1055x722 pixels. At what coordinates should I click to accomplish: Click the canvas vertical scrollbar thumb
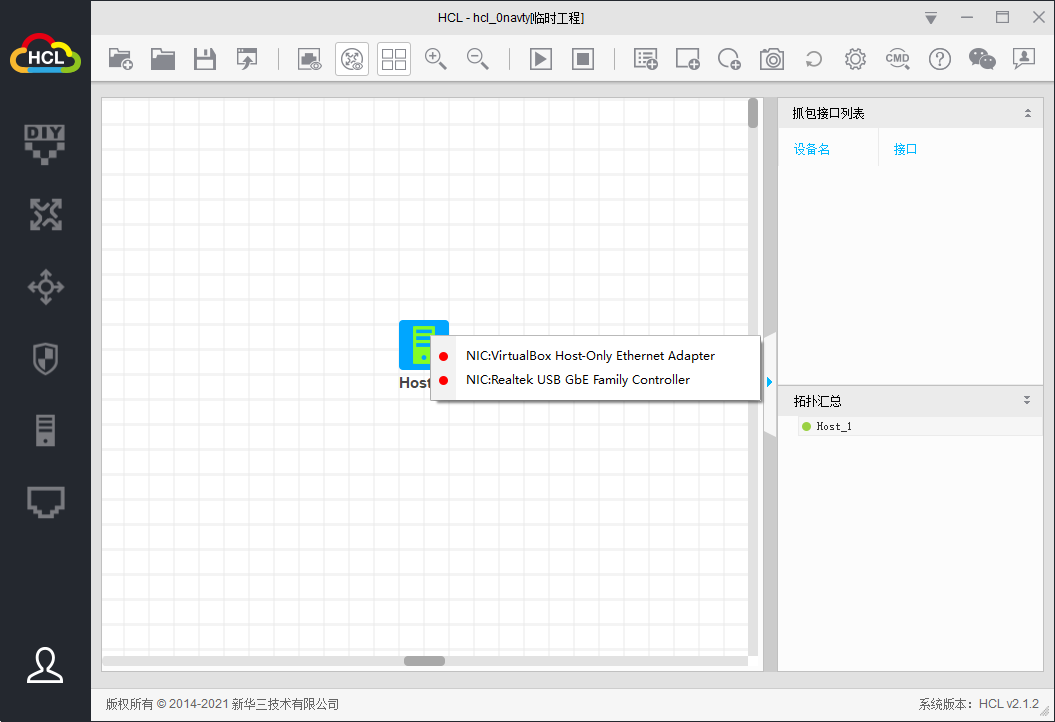(x=753, y=113)
